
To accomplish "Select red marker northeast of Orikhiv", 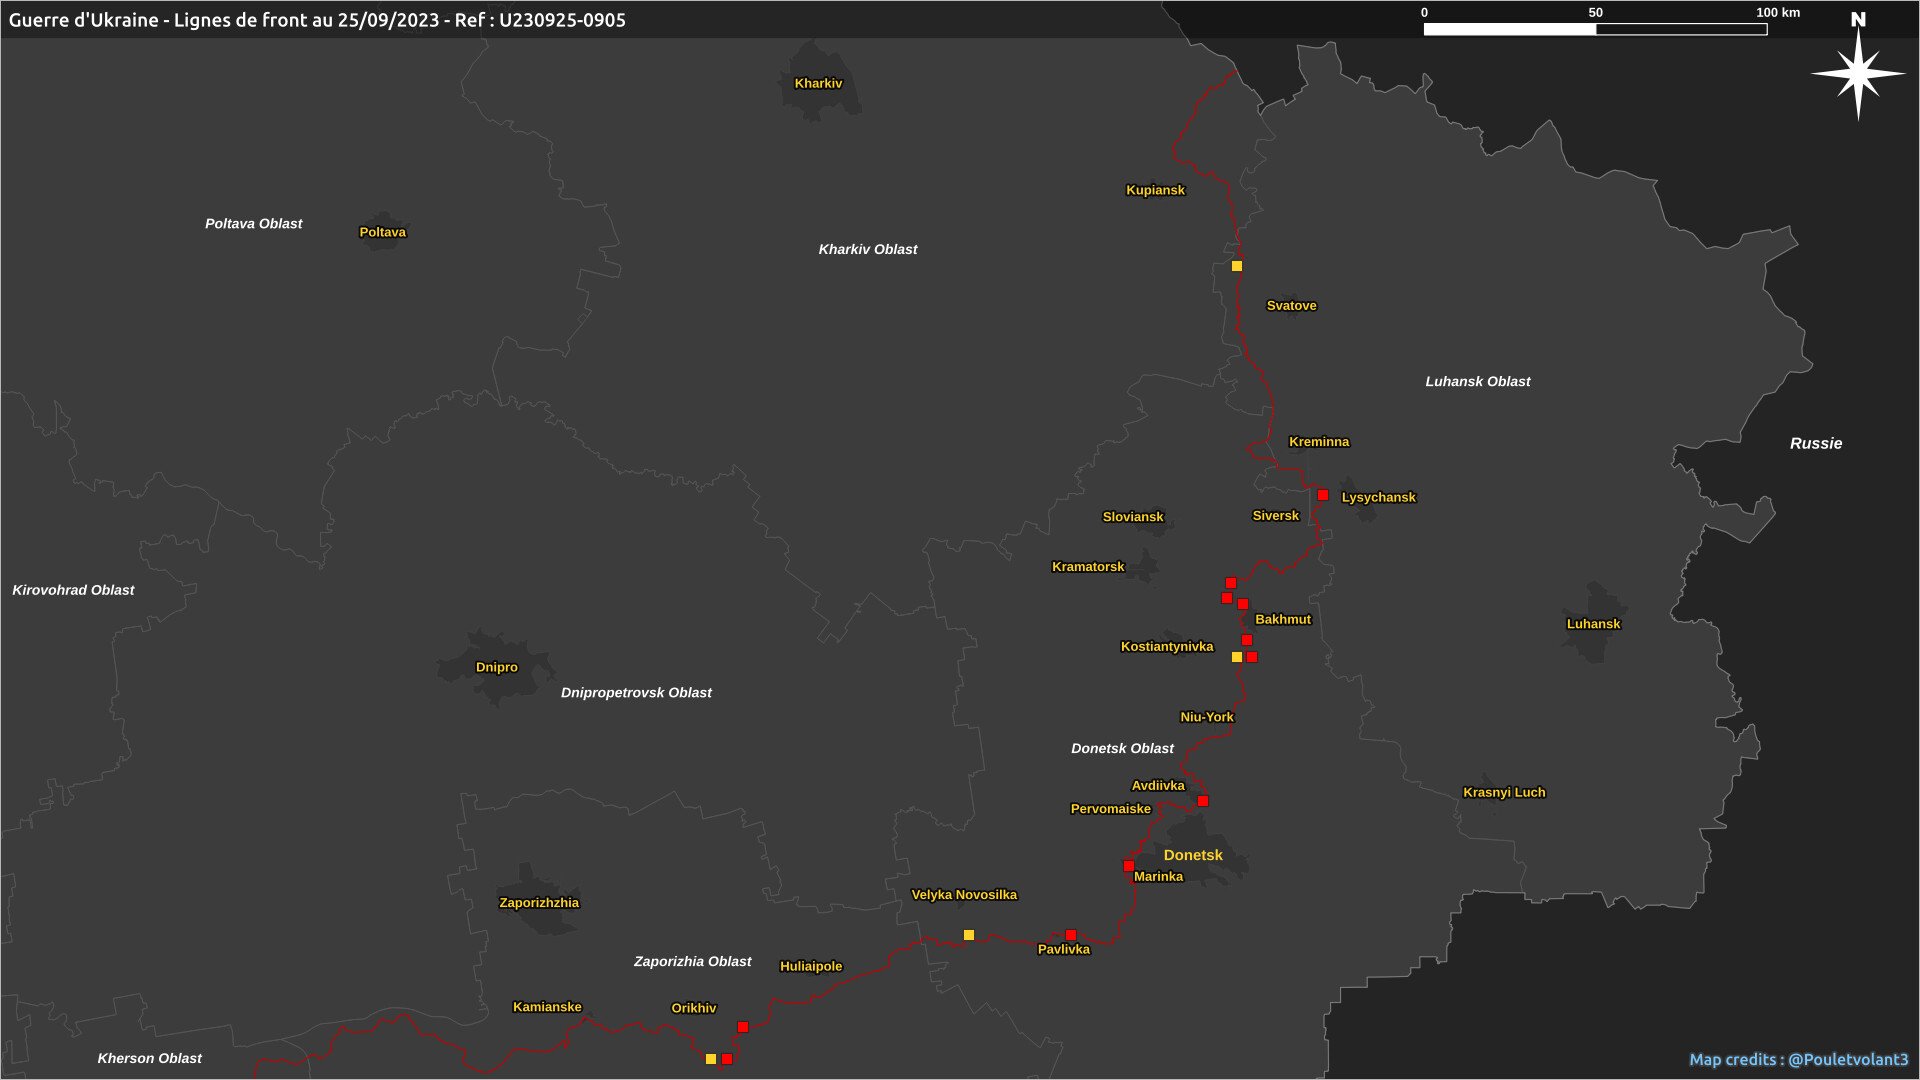I will pyautogui.click(x=743, y=1027).
